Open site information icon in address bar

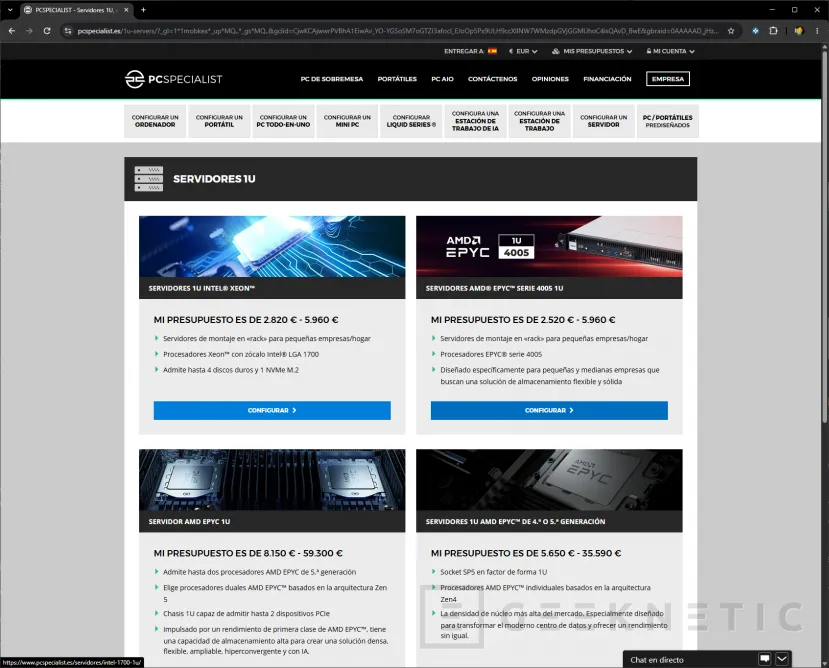pyautogui.click(x=68, y=31)
